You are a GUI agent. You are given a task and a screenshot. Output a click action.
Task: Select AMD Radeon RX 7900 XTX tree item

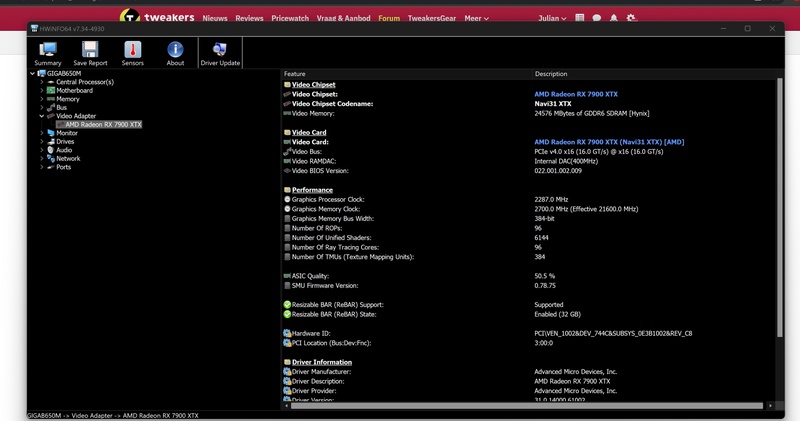coord(103,125)
